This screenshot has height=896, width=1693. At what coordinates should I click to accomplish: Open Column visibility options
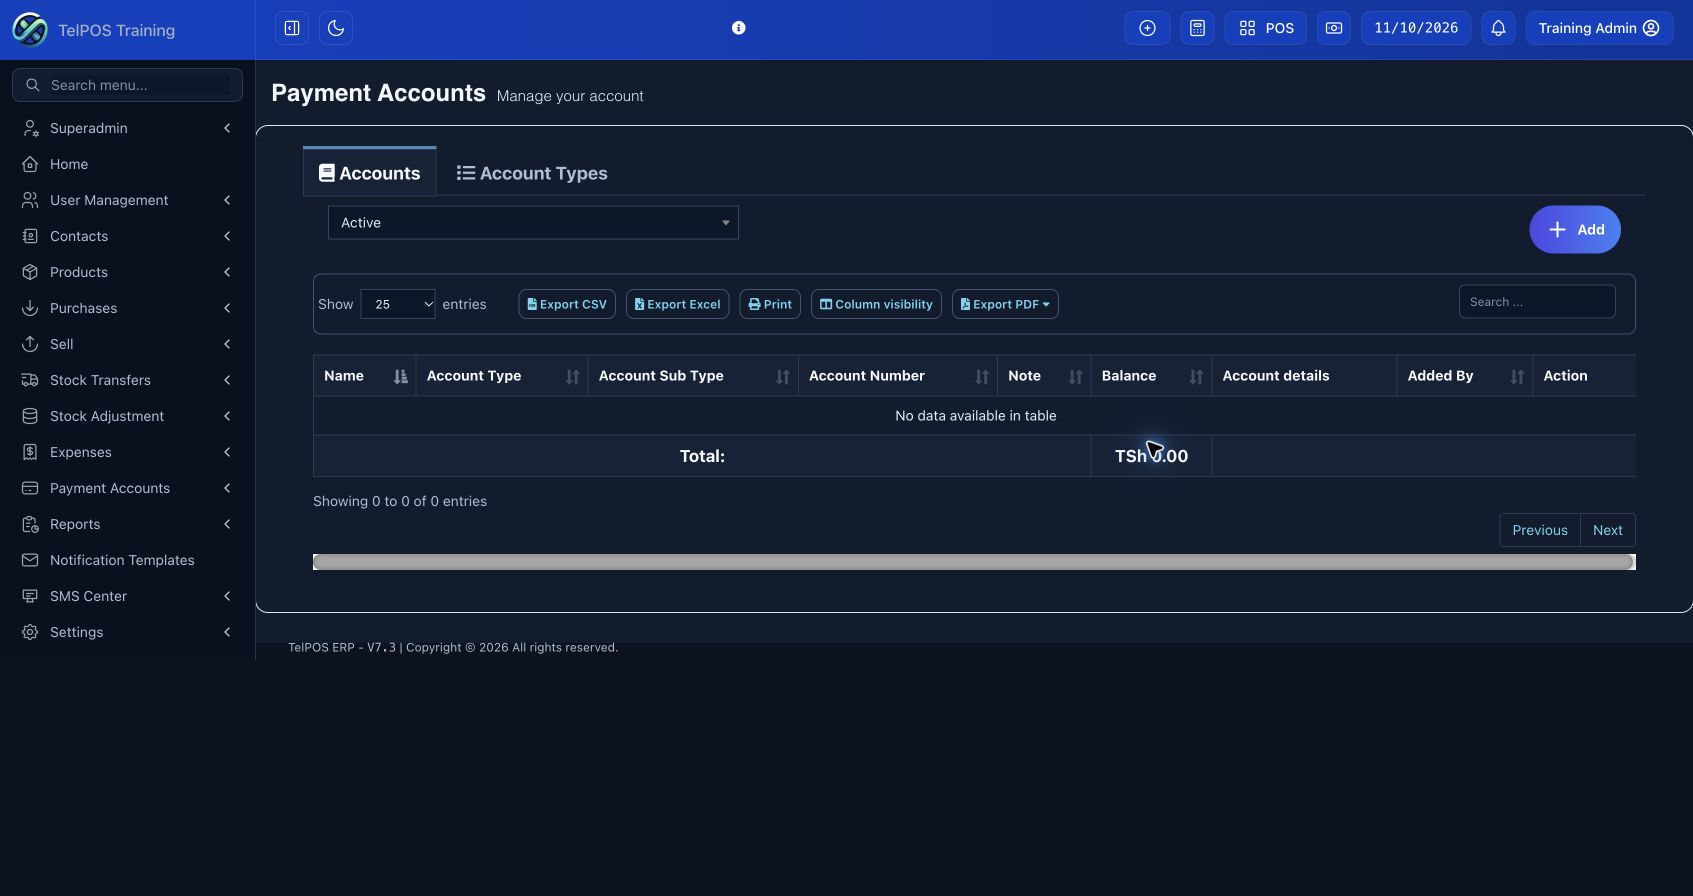[x=876, y=304]
